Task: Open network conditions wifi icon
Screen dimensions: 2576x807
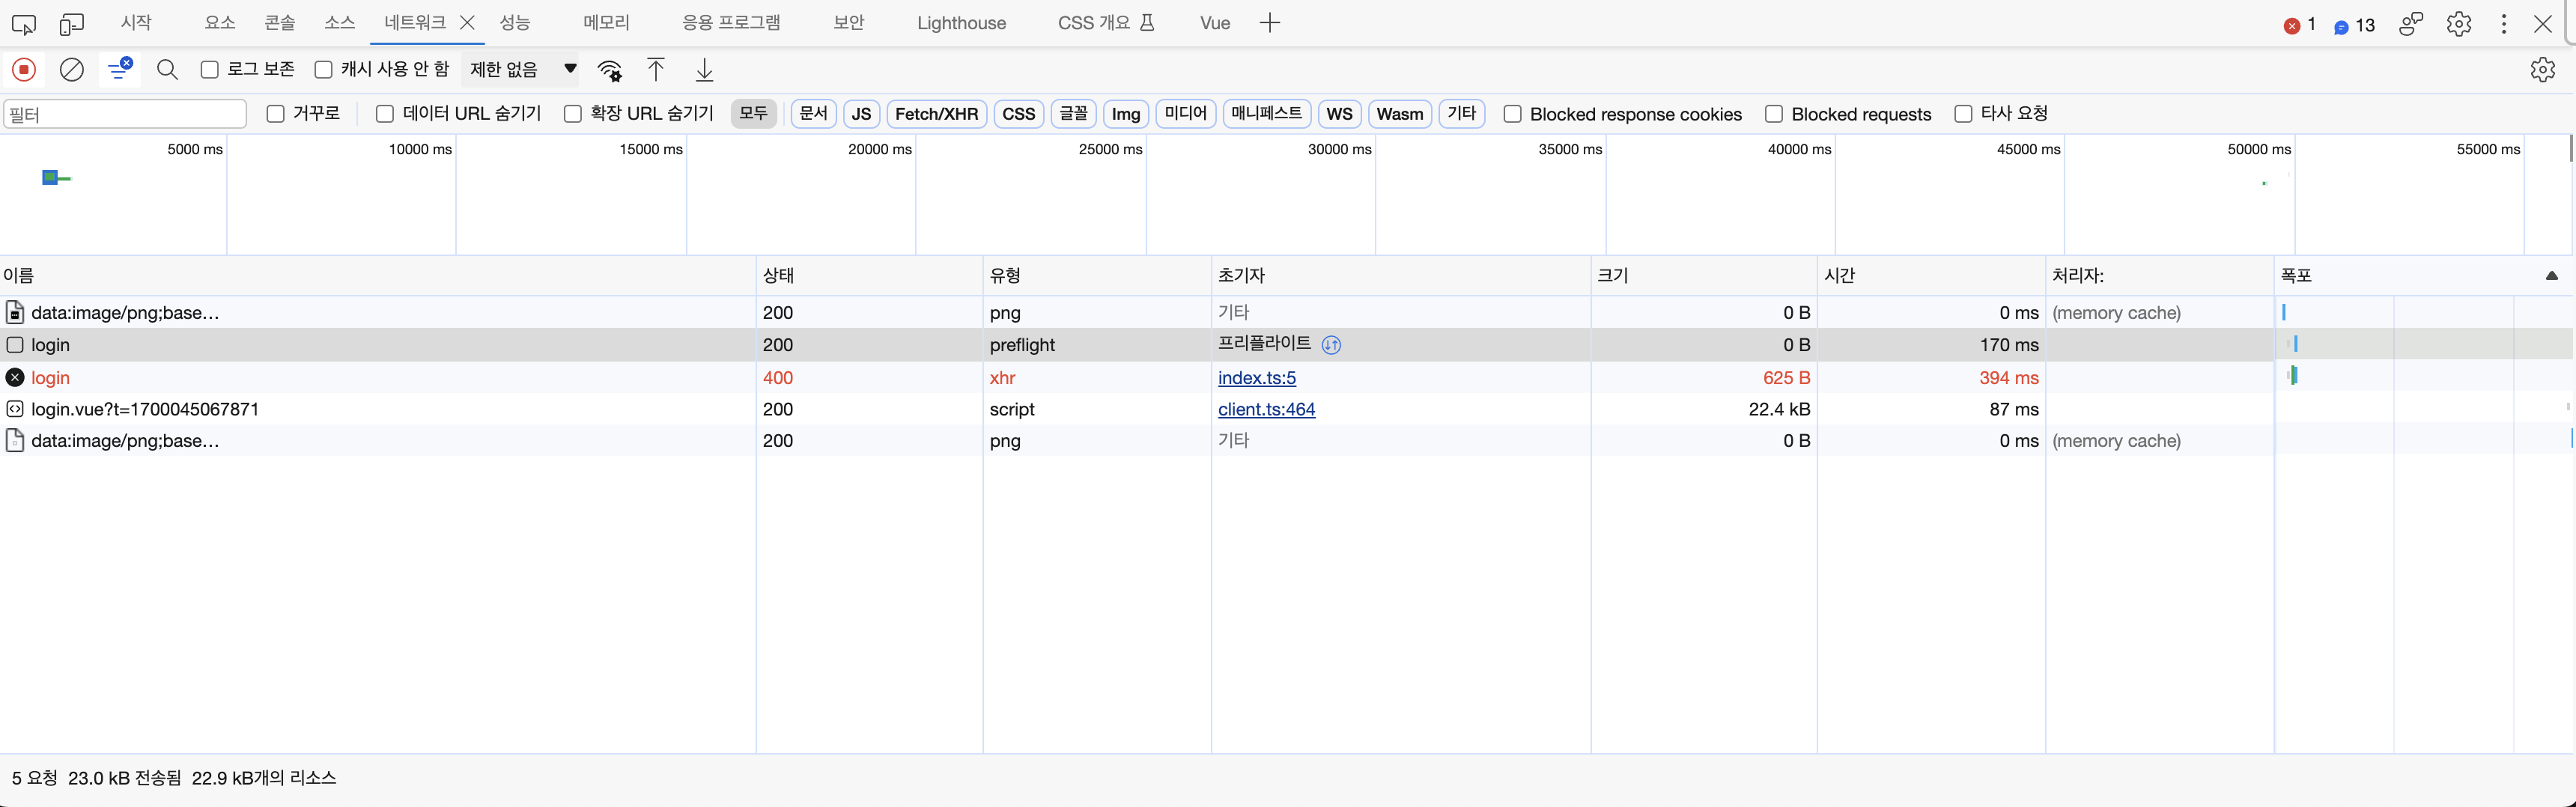Action: click(x=610, y=70)
